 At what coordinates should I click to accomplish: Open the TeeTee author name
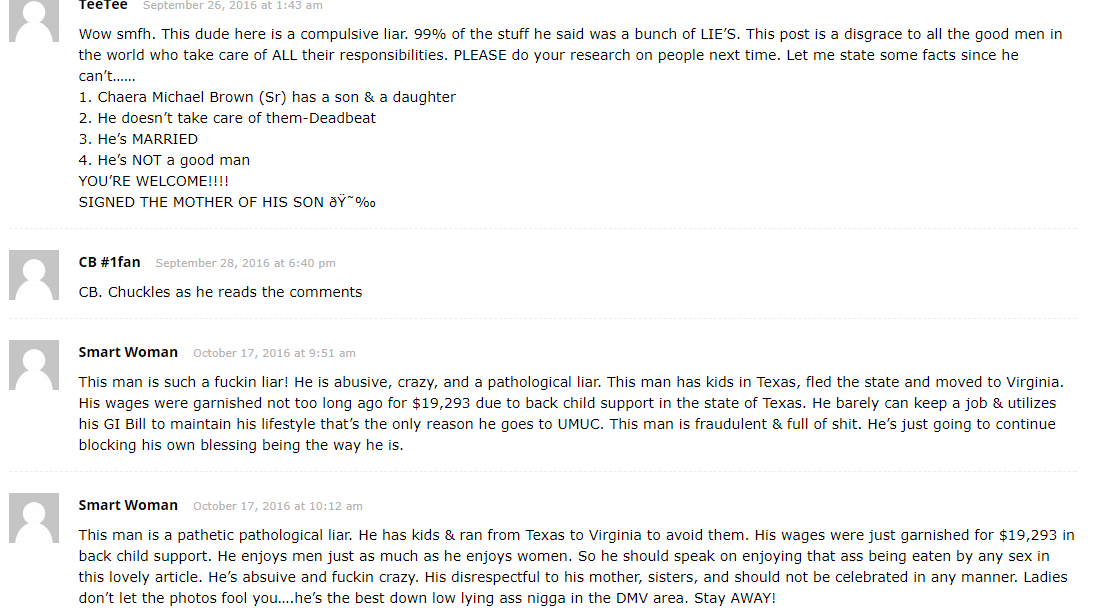(103, 5)
